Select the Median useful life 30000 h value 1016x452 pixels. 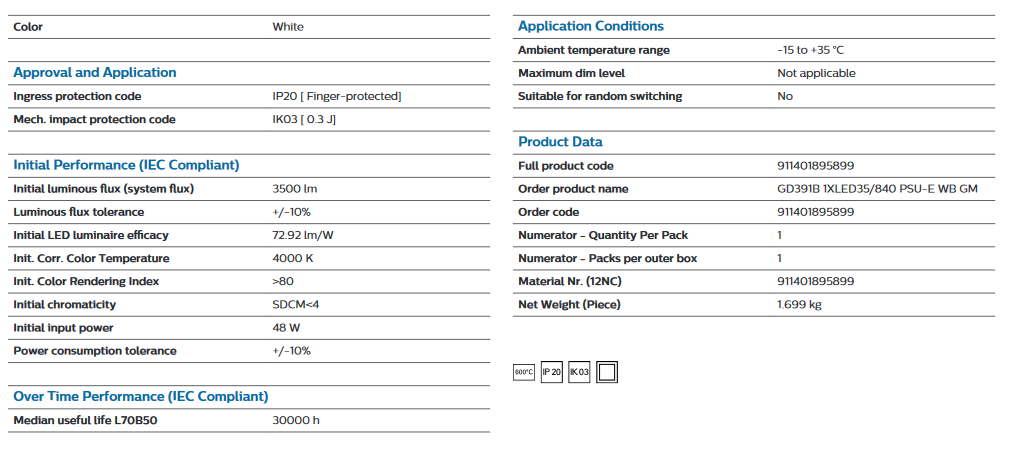click(x=296, y=420)
